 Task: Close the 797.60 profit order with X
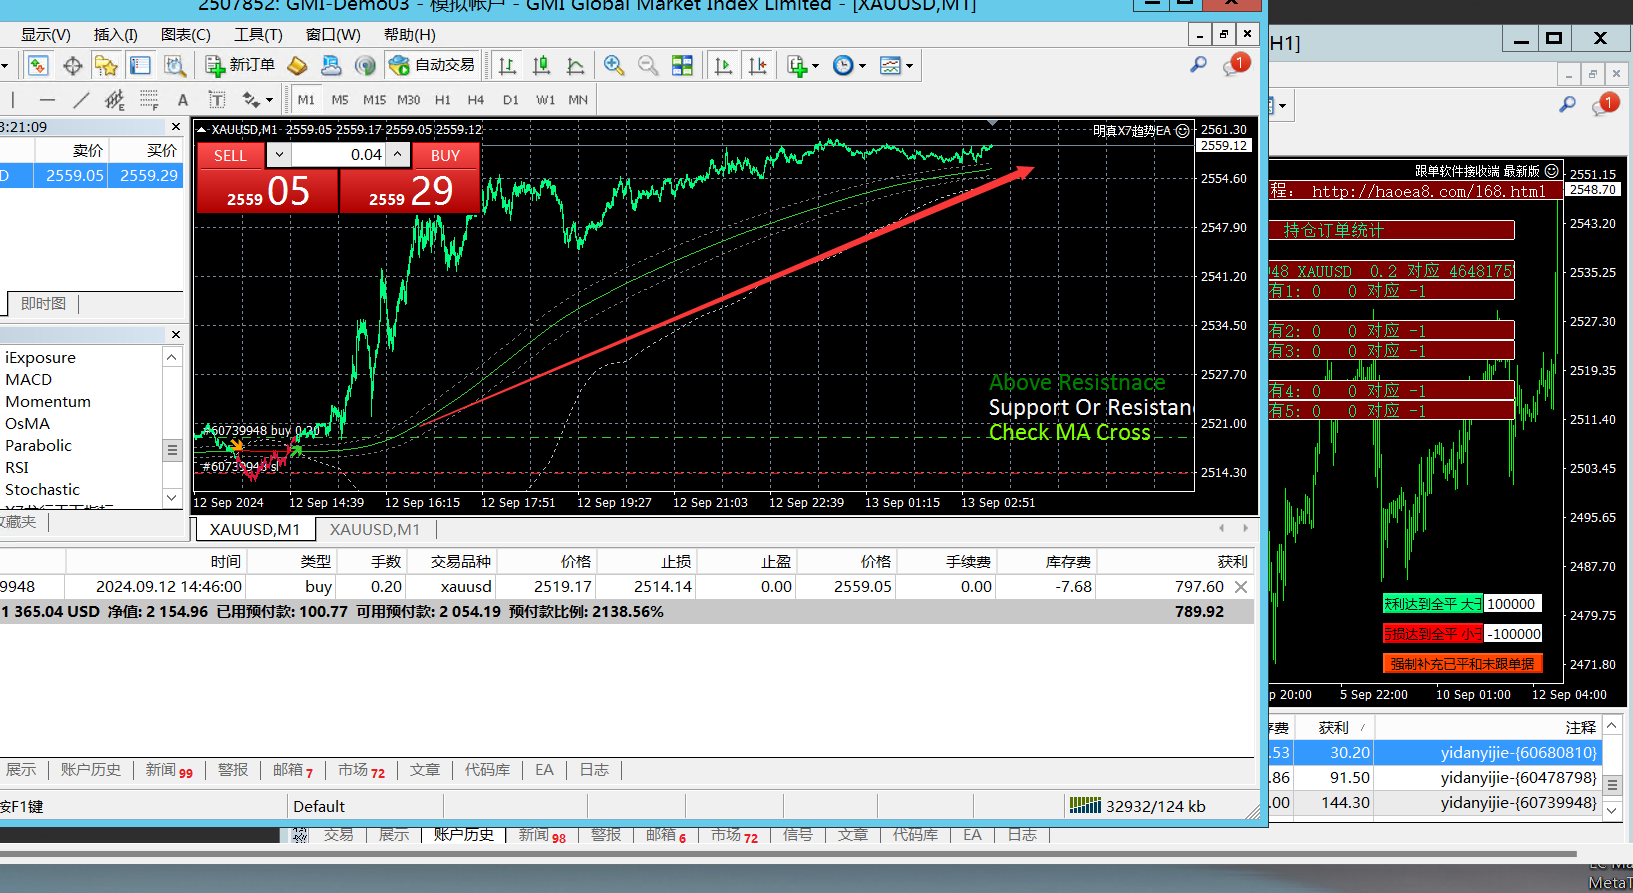pos(1241,587)
